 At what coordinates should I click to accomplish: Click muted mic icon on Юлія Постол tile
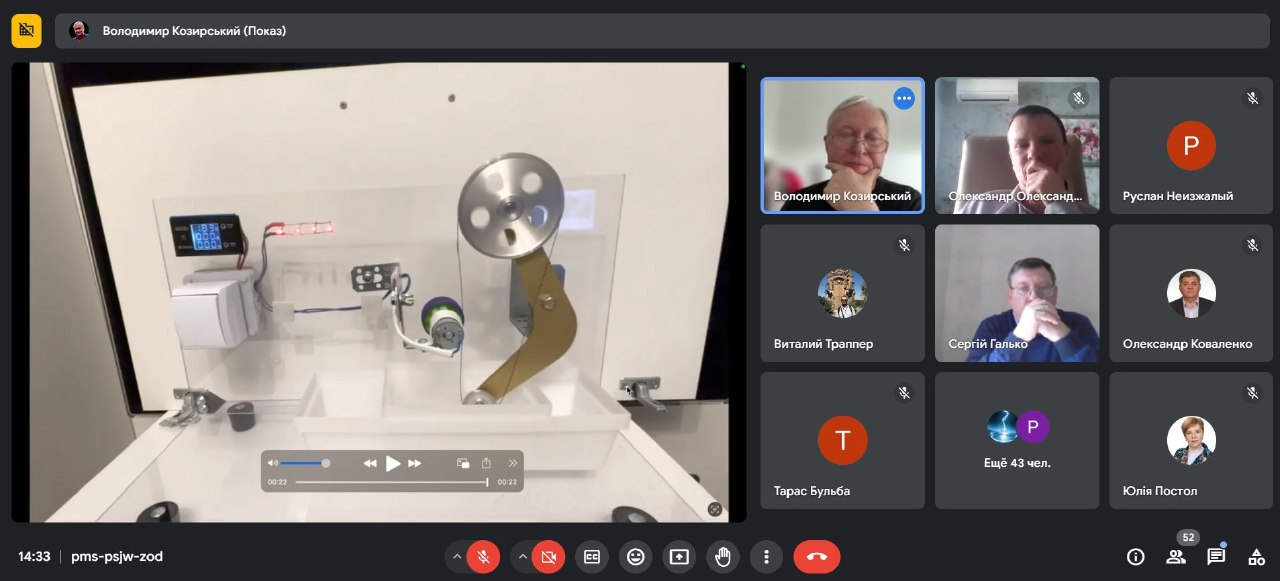coord(1252,393)
